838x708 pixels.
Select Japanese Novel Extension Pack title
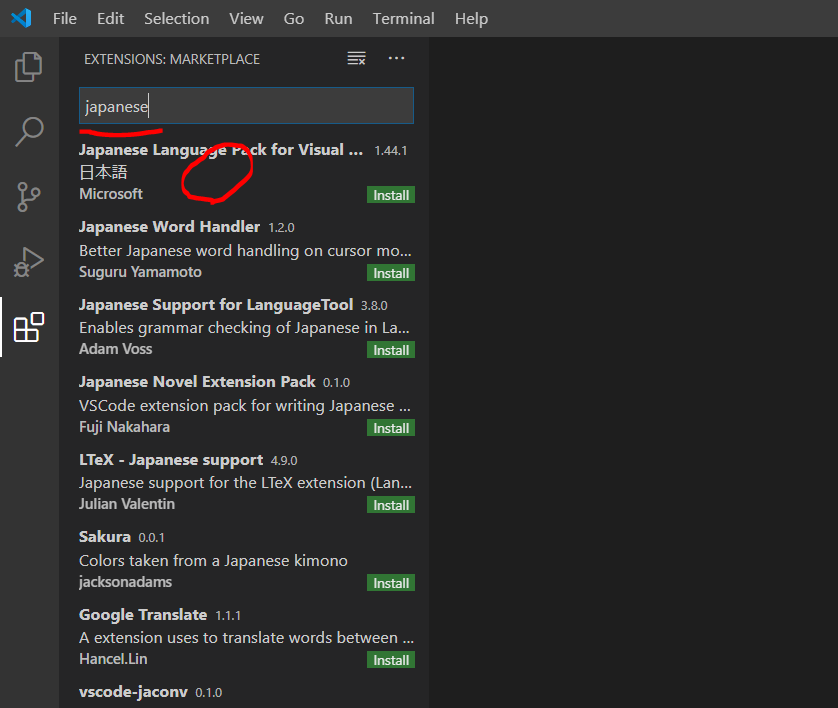(x=197, y=382)
